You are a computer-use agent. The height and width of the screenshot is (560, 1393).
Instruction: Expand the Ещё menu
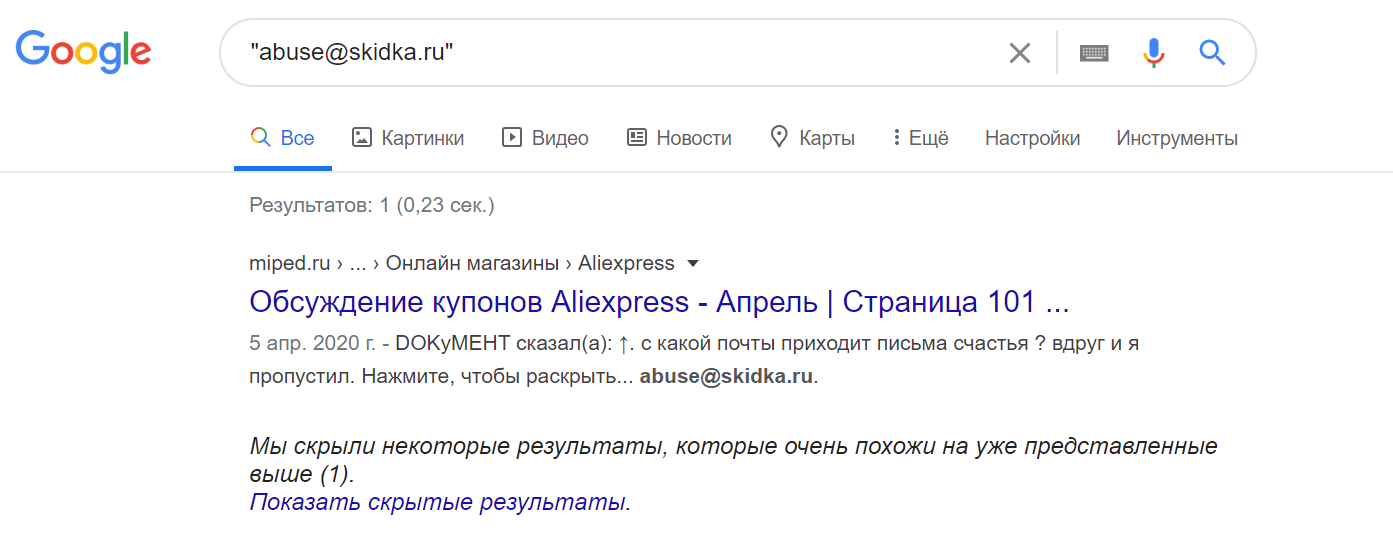point(921,139)
